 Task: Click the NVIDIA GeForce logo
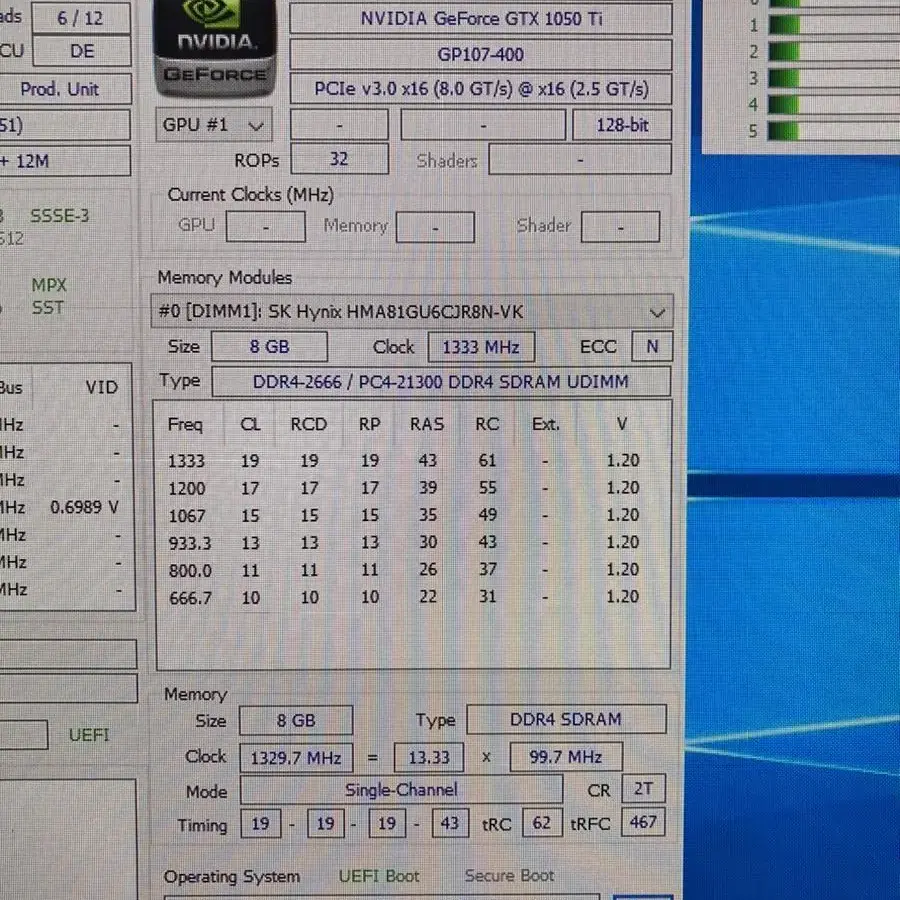[x=215, y=47]
